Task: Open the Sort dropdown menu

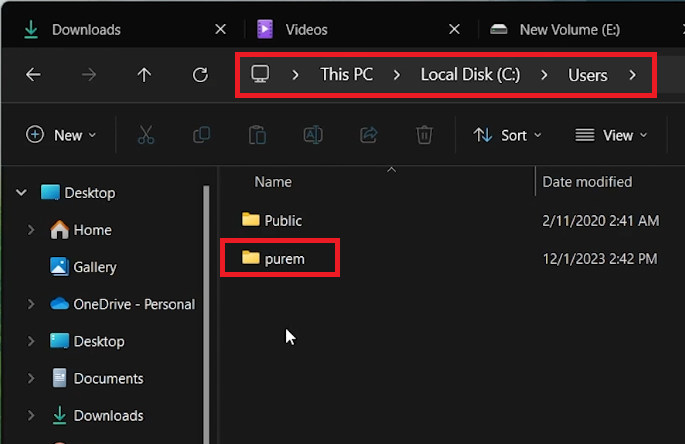Action: point(507,135)
